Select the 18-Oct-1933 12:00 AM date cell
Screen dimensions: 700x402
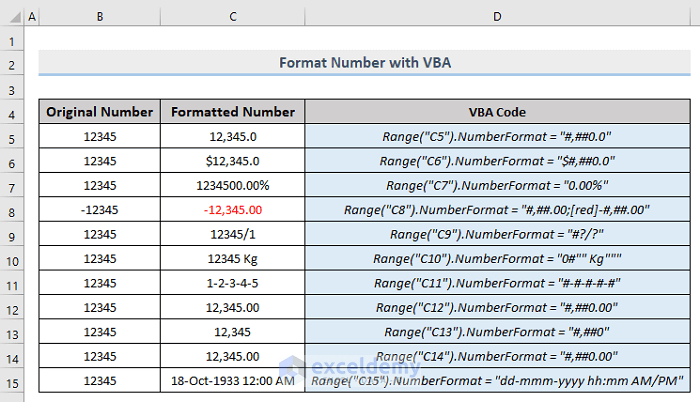pos(232,381)
